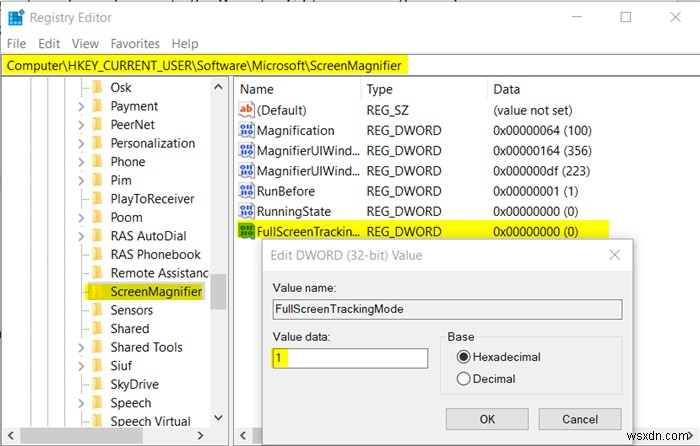Click the Pim folder icon
Image resolution: width=700 pixels, height=446 pixels.
pos(97,180)
